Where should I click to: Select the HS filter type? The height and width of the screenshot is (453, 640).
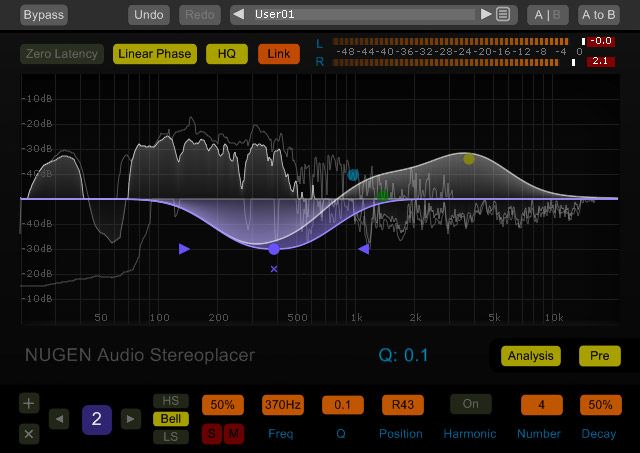click(170, 401)
